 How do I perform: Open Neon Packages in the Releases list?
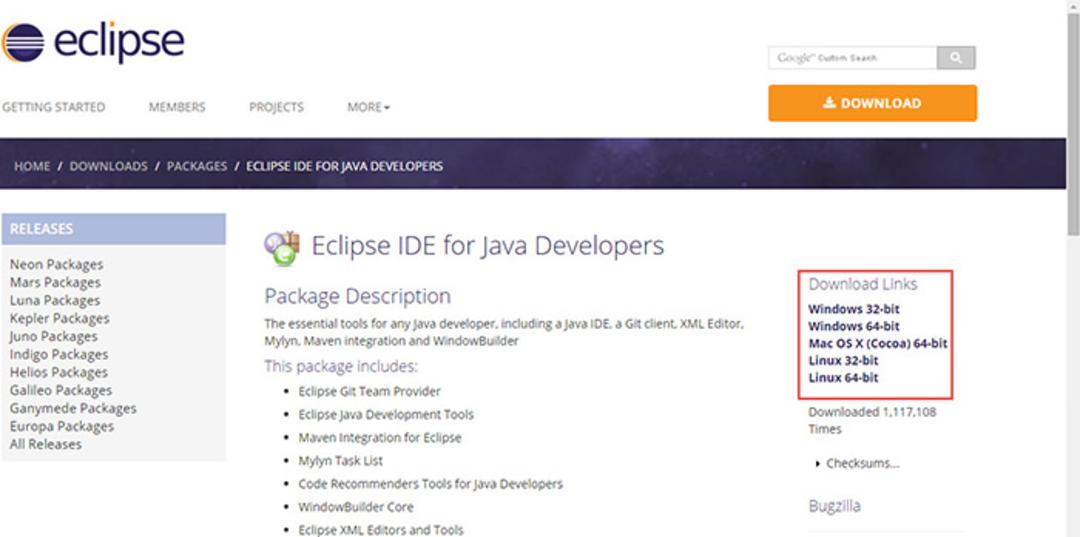click(56, 264)
